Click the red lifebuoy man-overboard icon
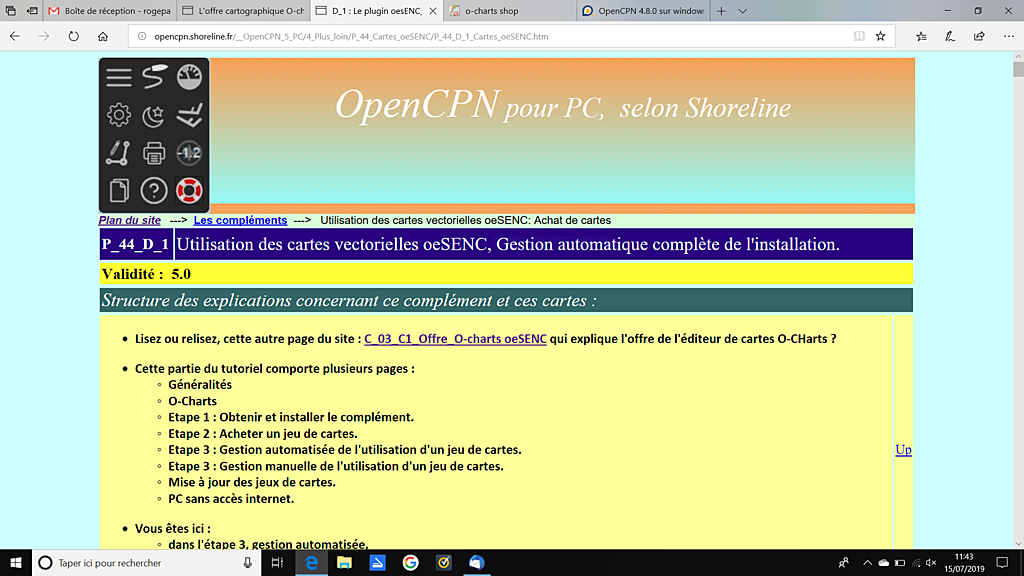Image resolution: width=1024 pixels, height=576 pixels. tap(189, 191)
